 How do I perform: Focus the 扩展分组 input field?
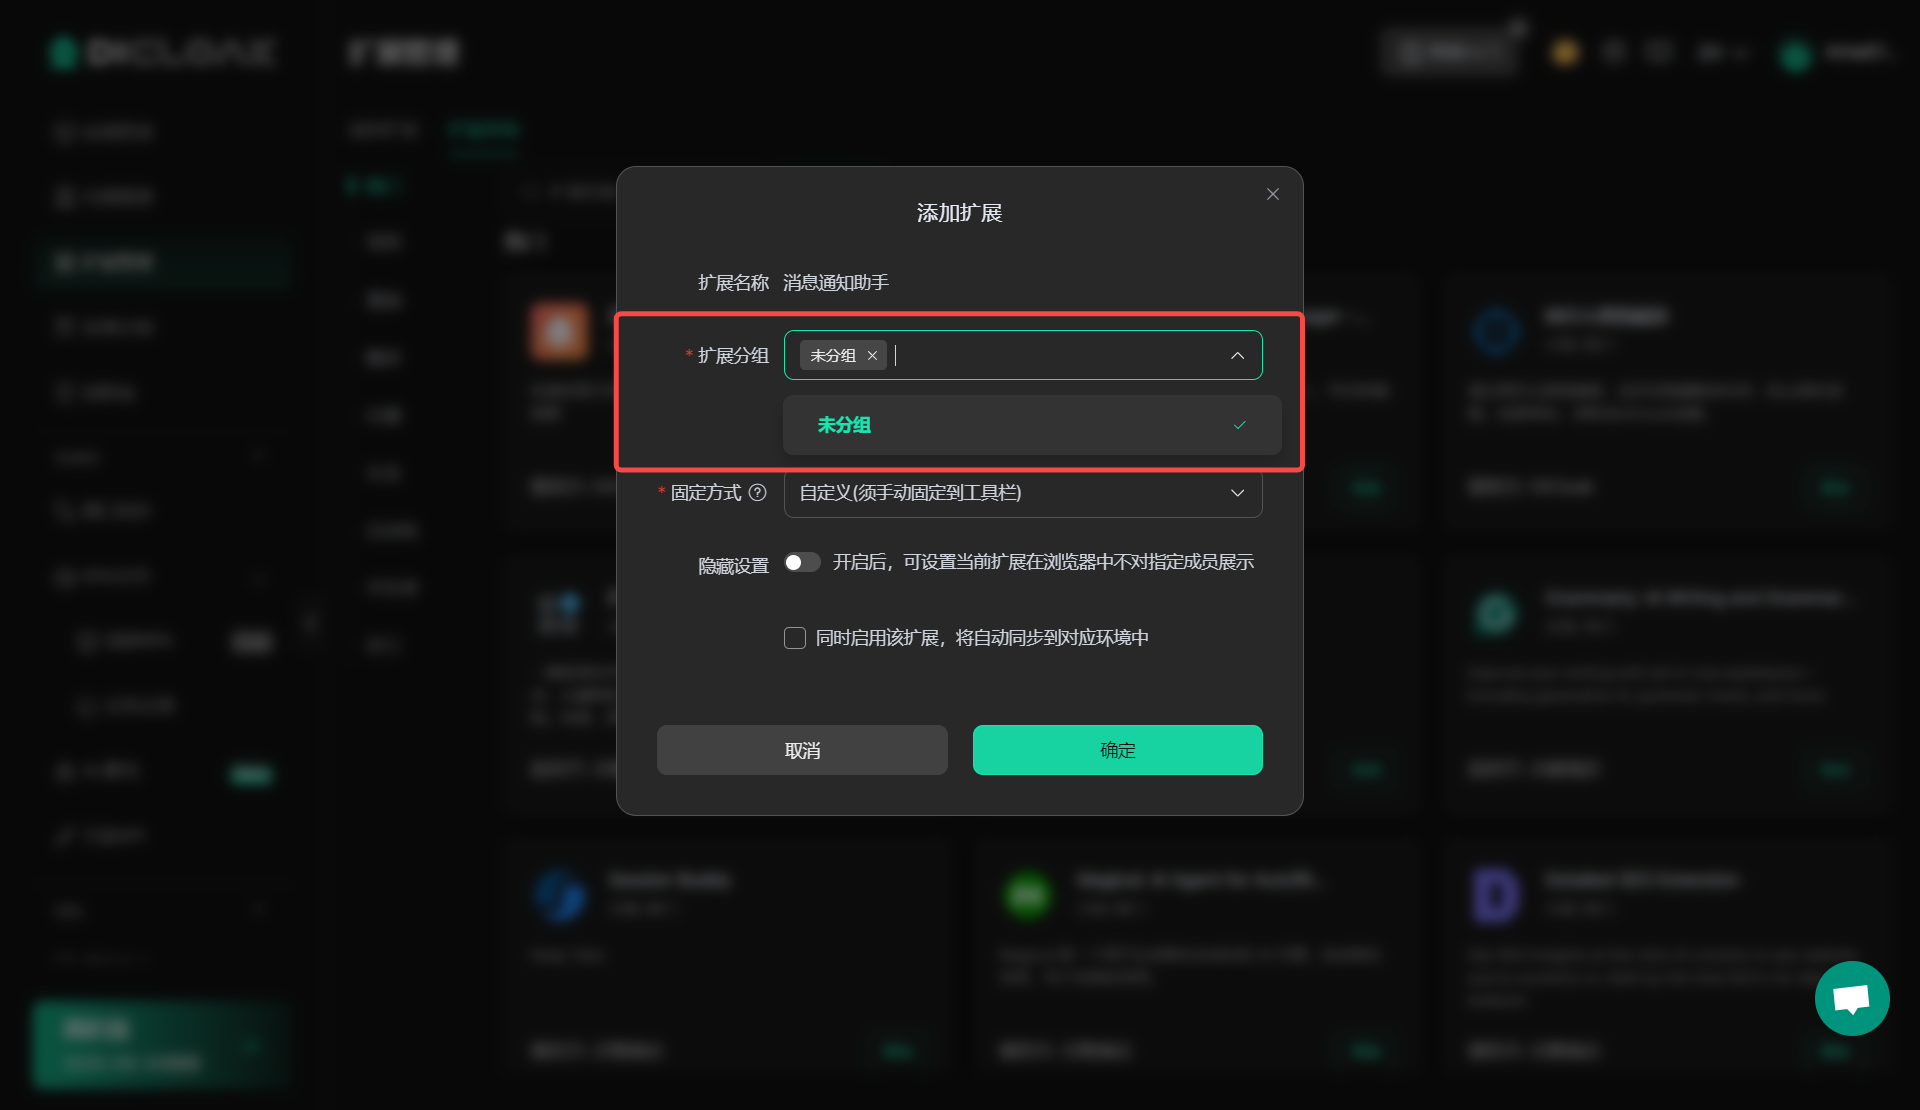(1023, 355)
